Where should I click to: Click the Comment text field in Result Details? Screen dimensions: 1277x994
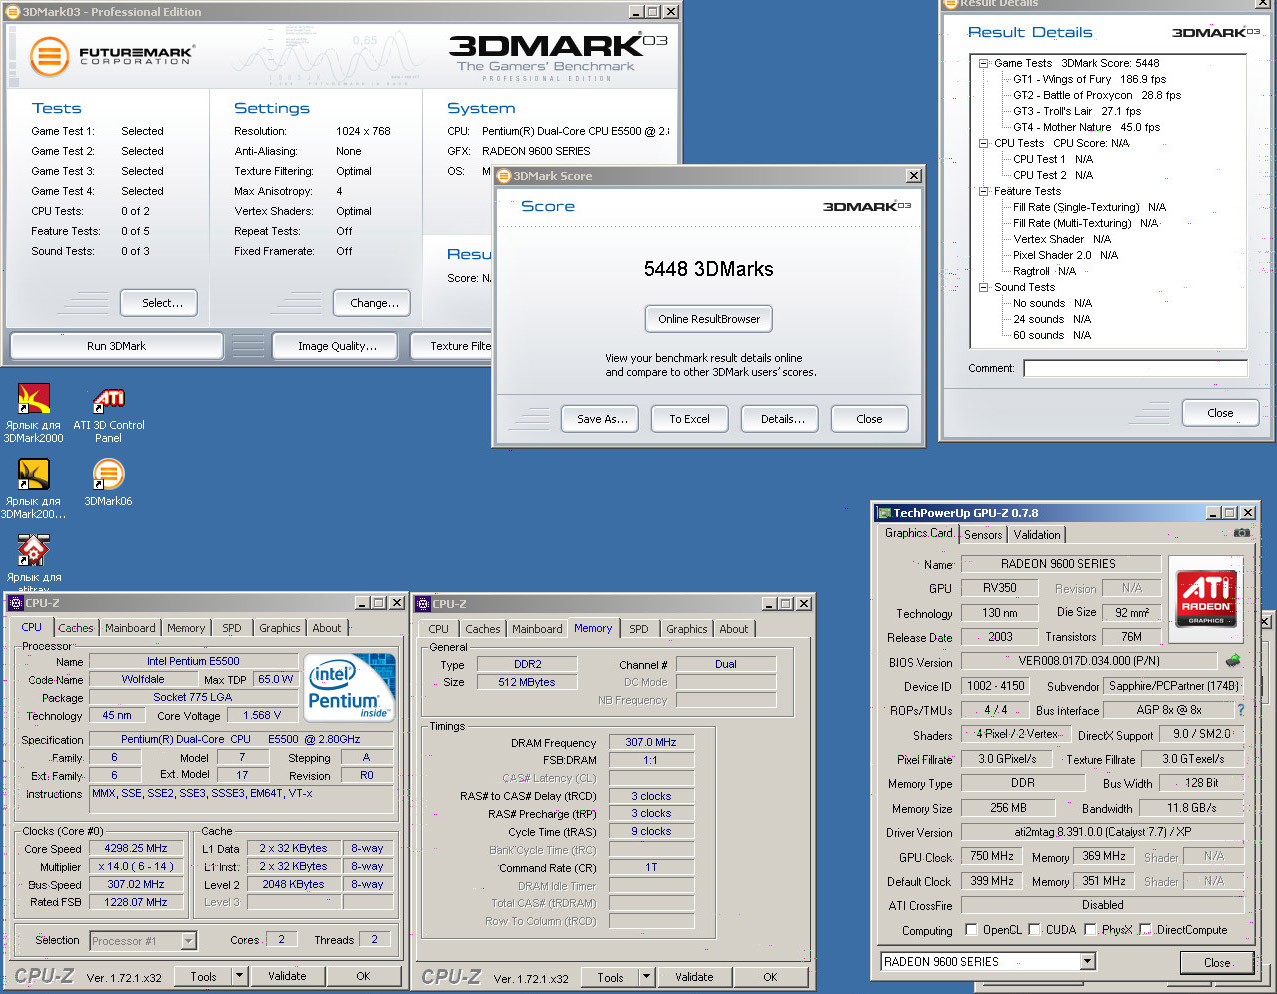[1134, 368]
